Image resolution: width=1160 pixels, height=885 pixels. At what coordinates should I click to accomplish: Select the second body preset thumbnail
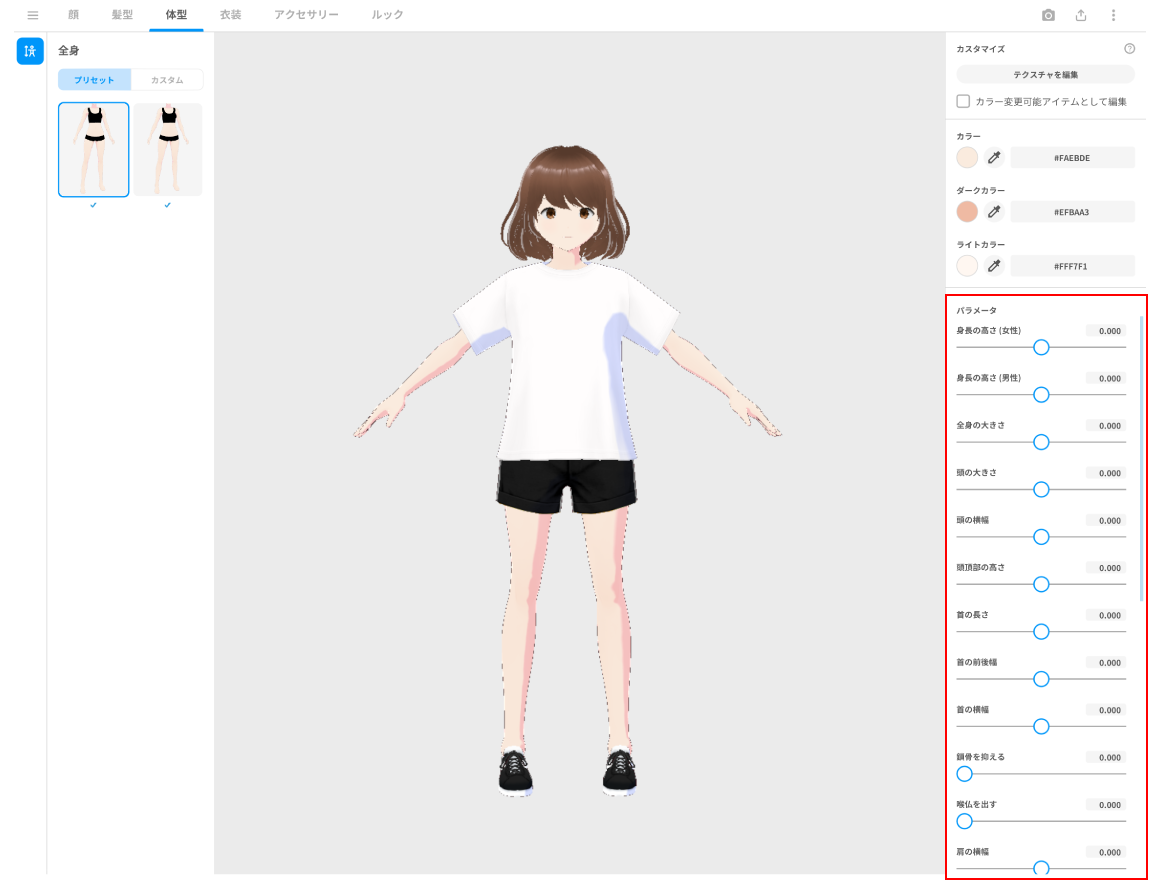(168, 150)
